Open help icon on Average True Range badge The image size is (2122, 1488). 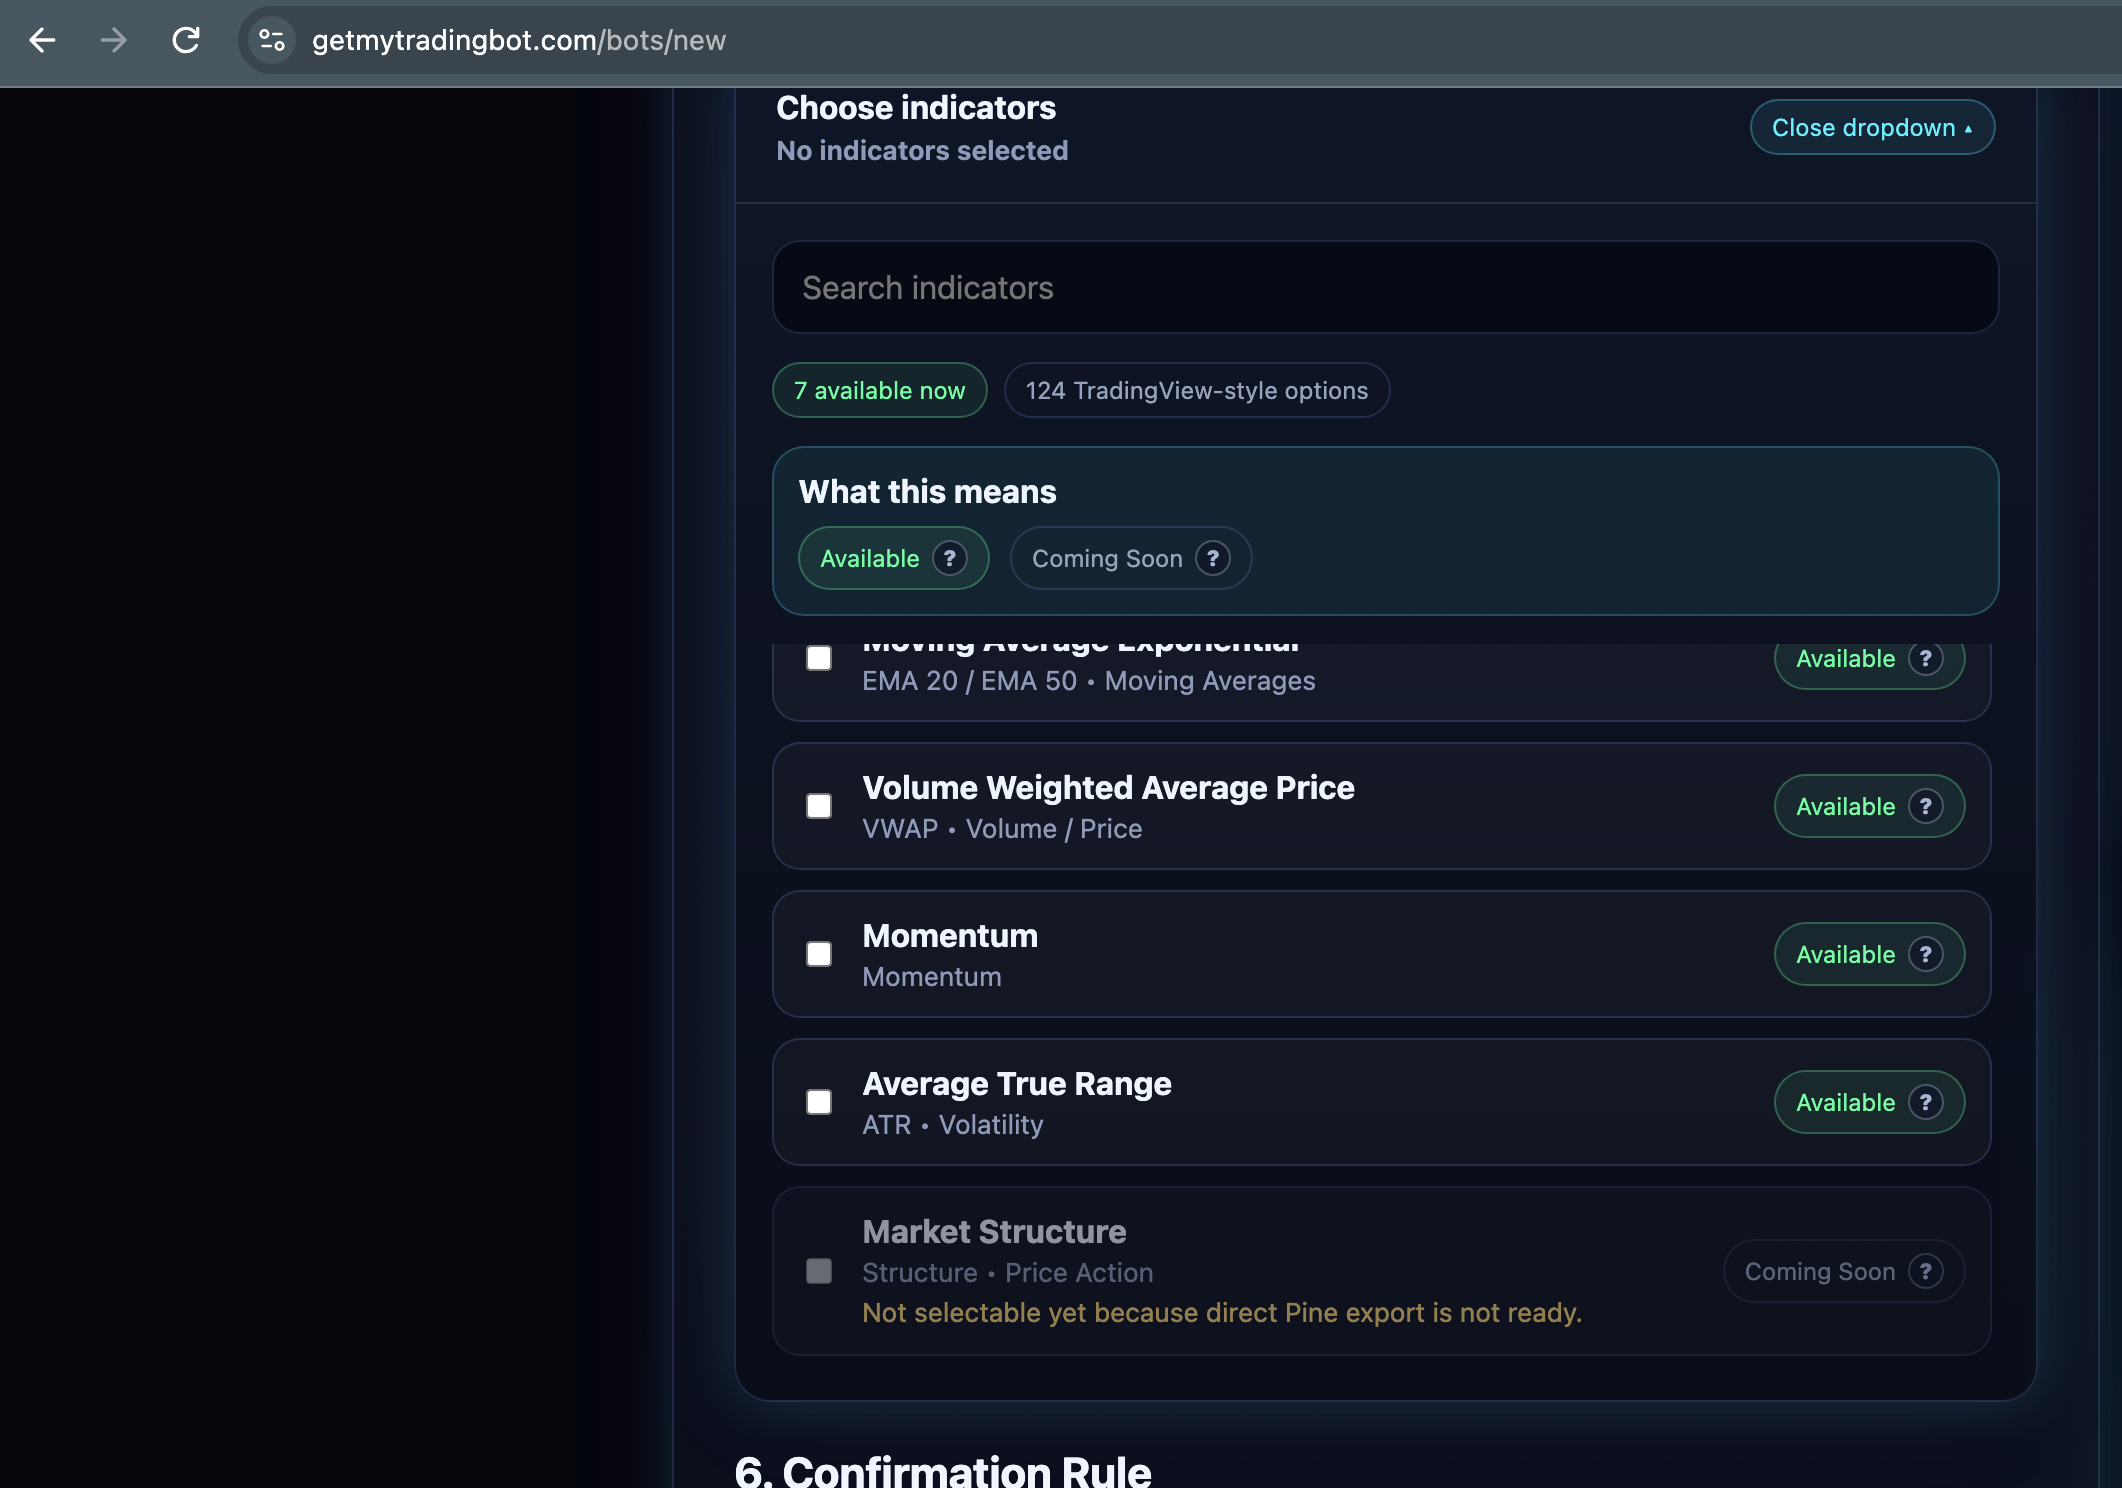pyautogui.click(x=1925, y=1102)
